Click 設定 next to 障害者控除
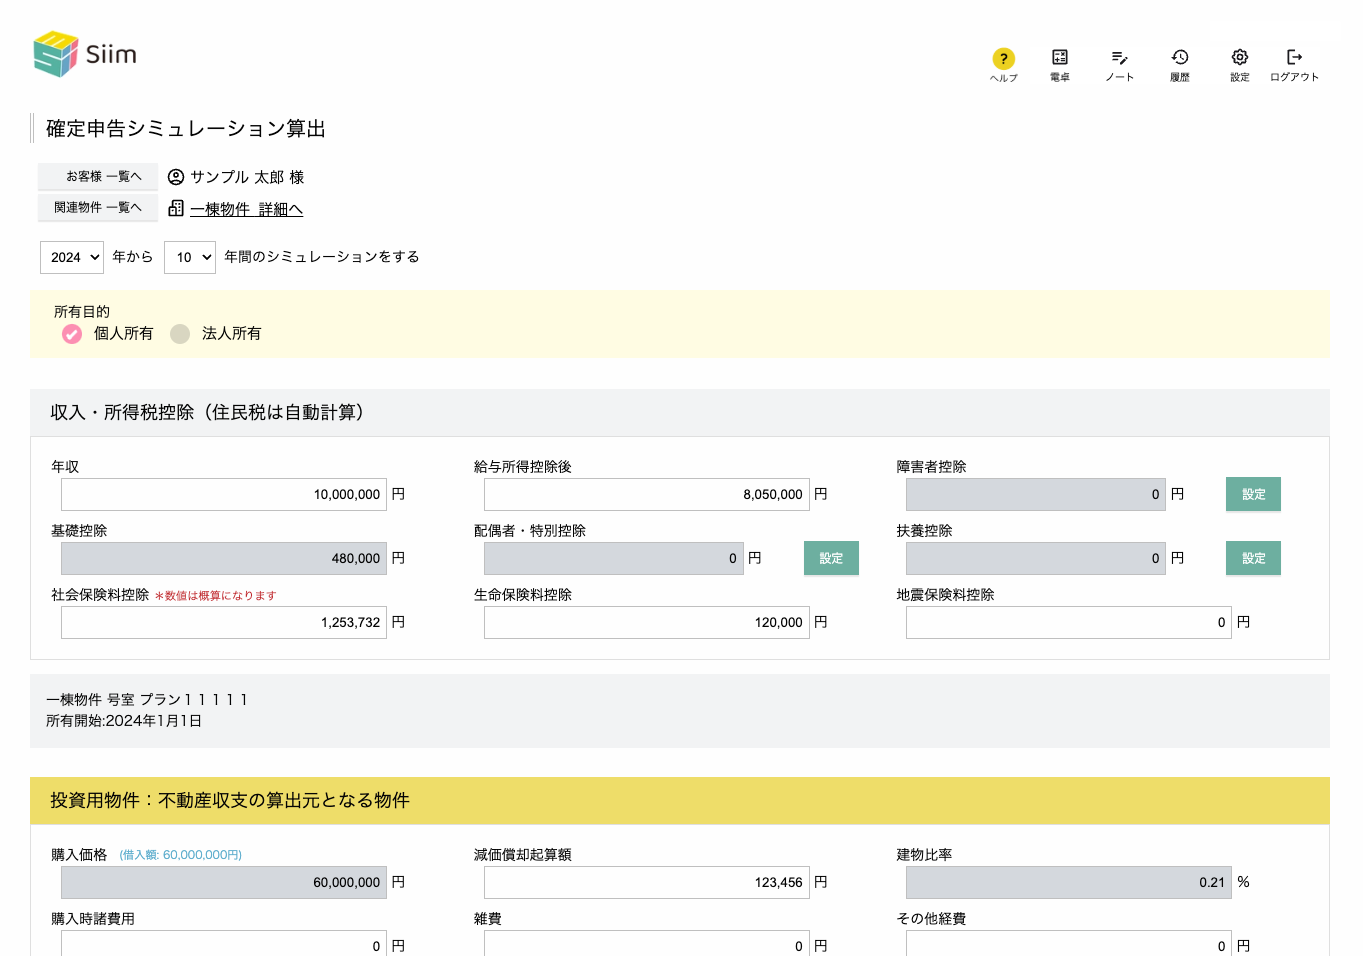Viewport: 1363px width, 956px height. (x=1253, y=494)
